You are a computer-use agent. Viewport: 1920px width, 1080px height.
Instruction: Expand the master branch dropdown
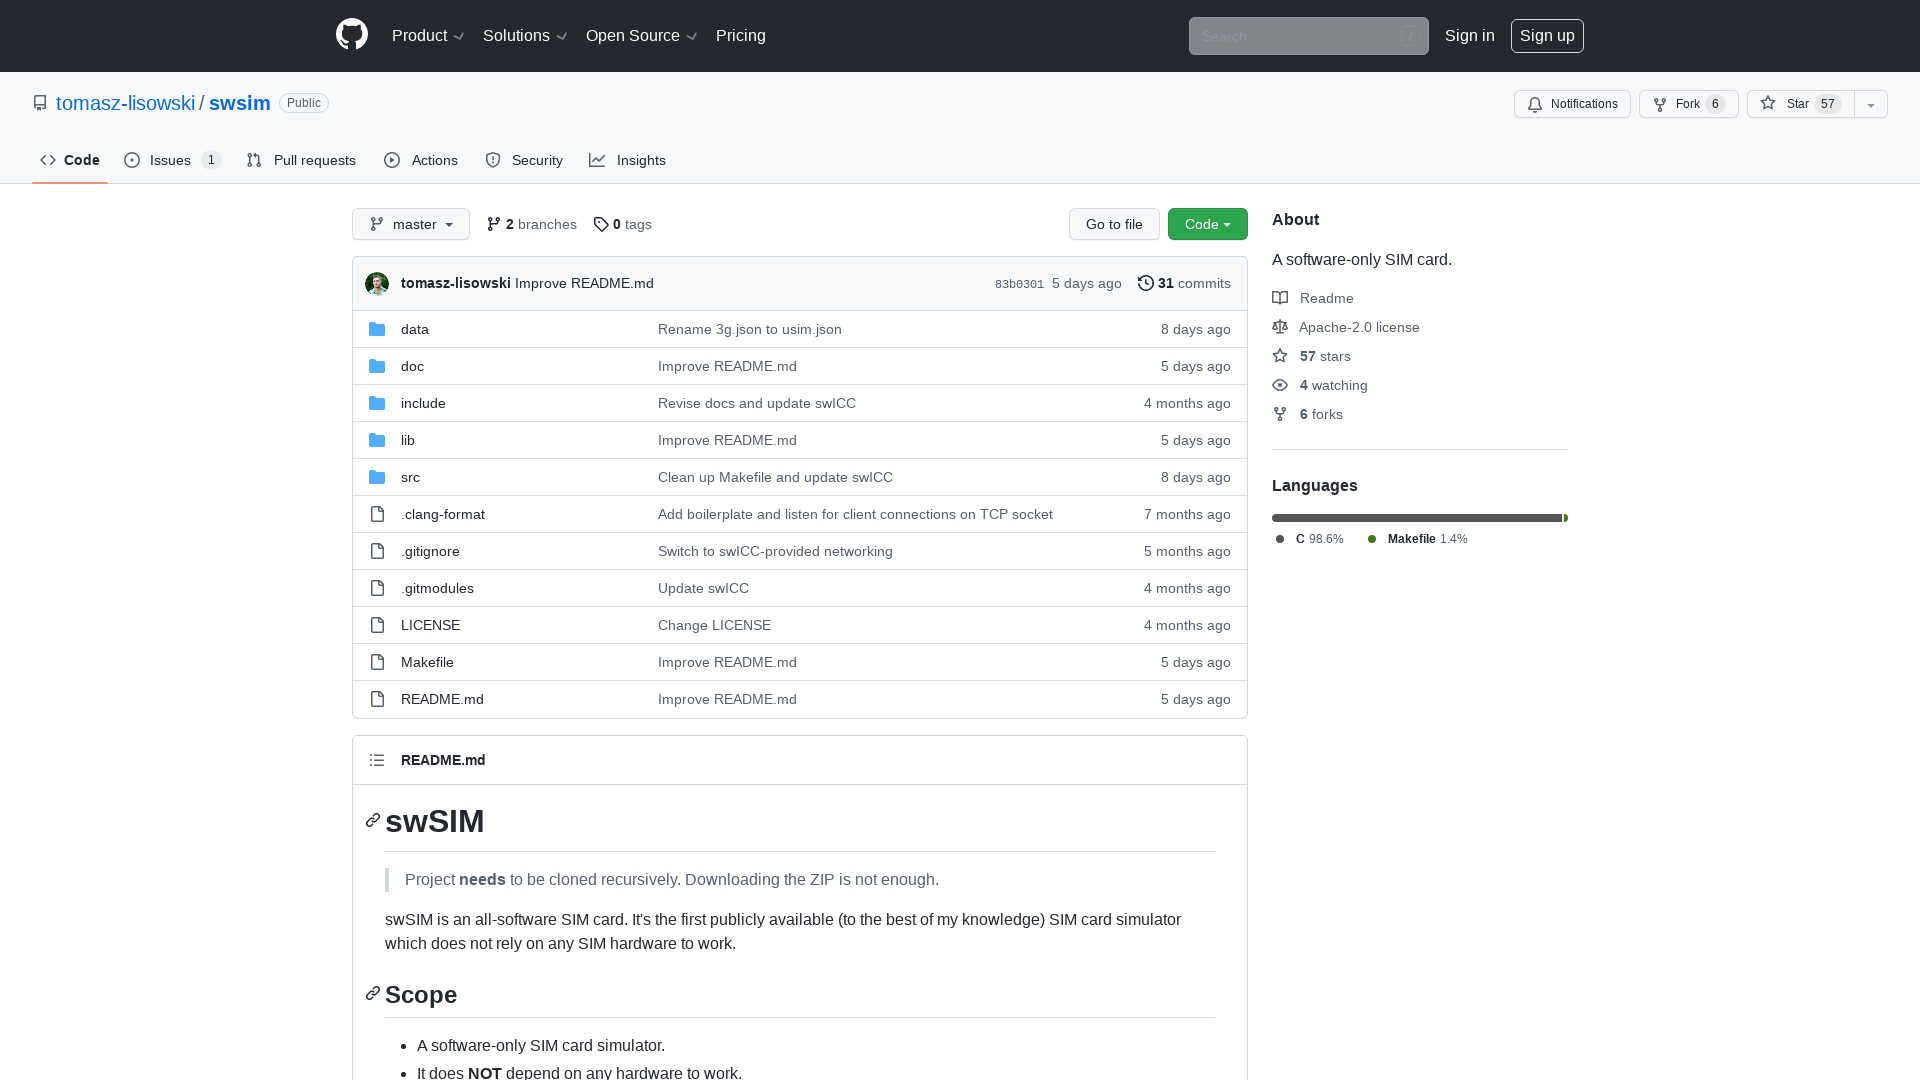pyautogui.click(x=411, y=224)
